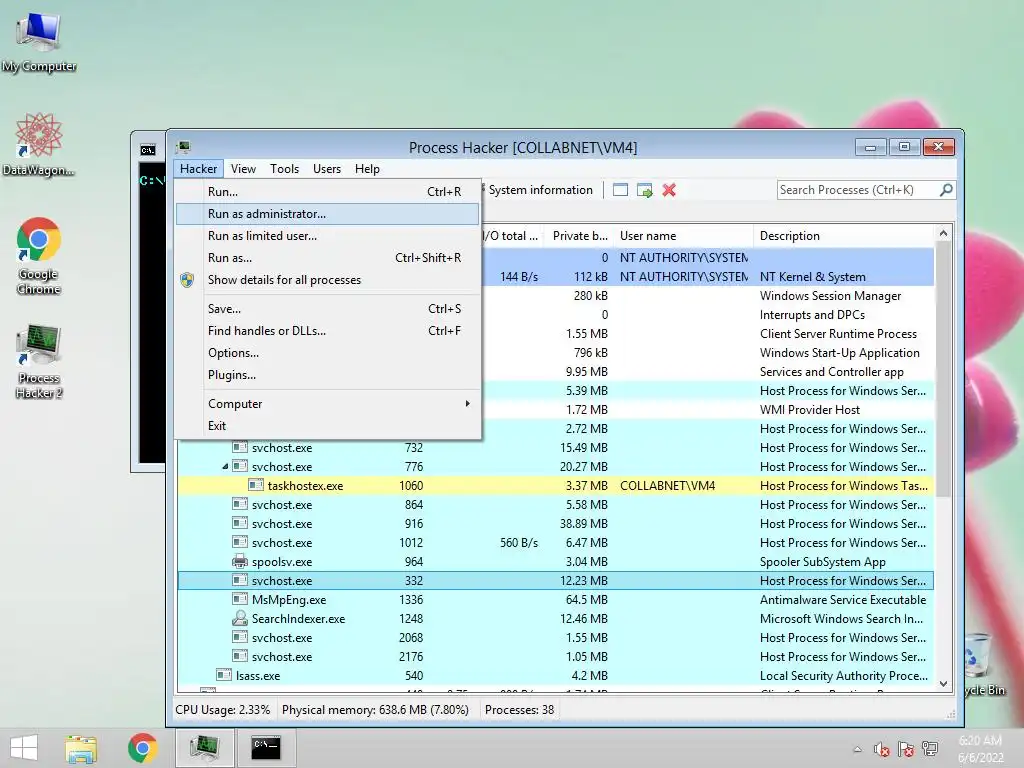Select taskhostex.exe process row

pos(555,485)
